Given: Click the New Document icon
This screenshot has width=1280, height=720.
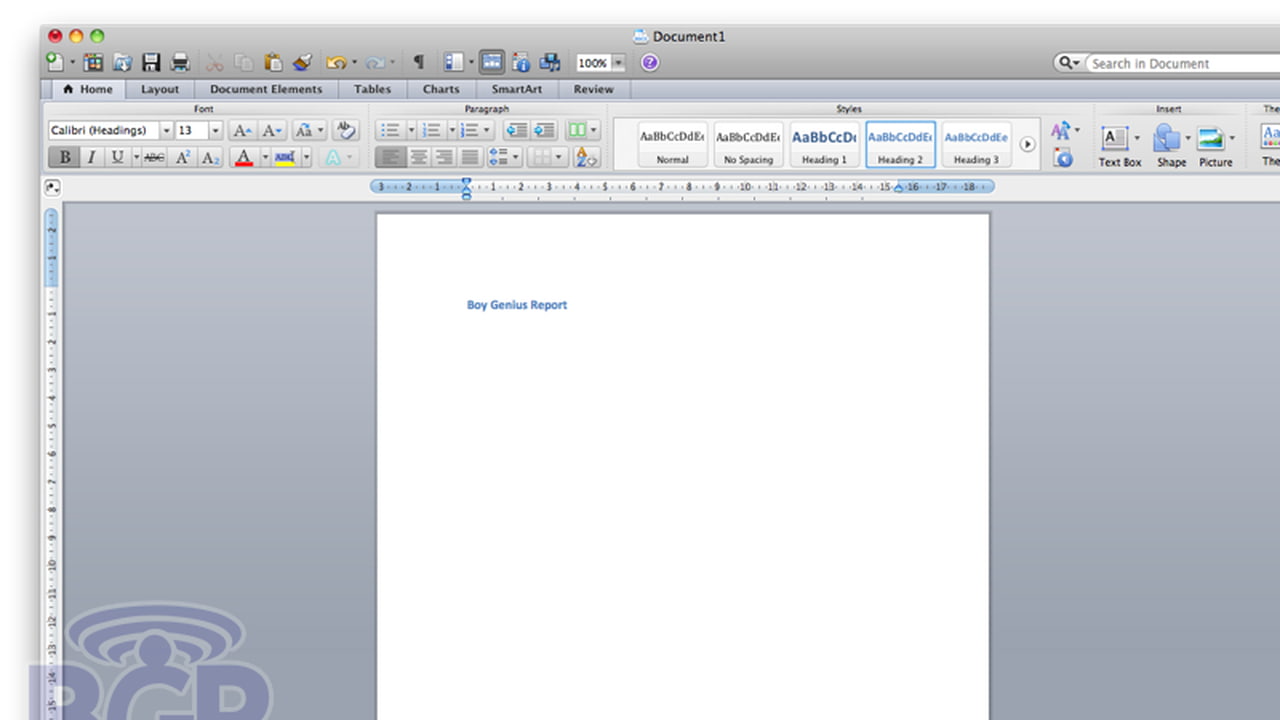Looking at the screenshot, I should [56, 62].
